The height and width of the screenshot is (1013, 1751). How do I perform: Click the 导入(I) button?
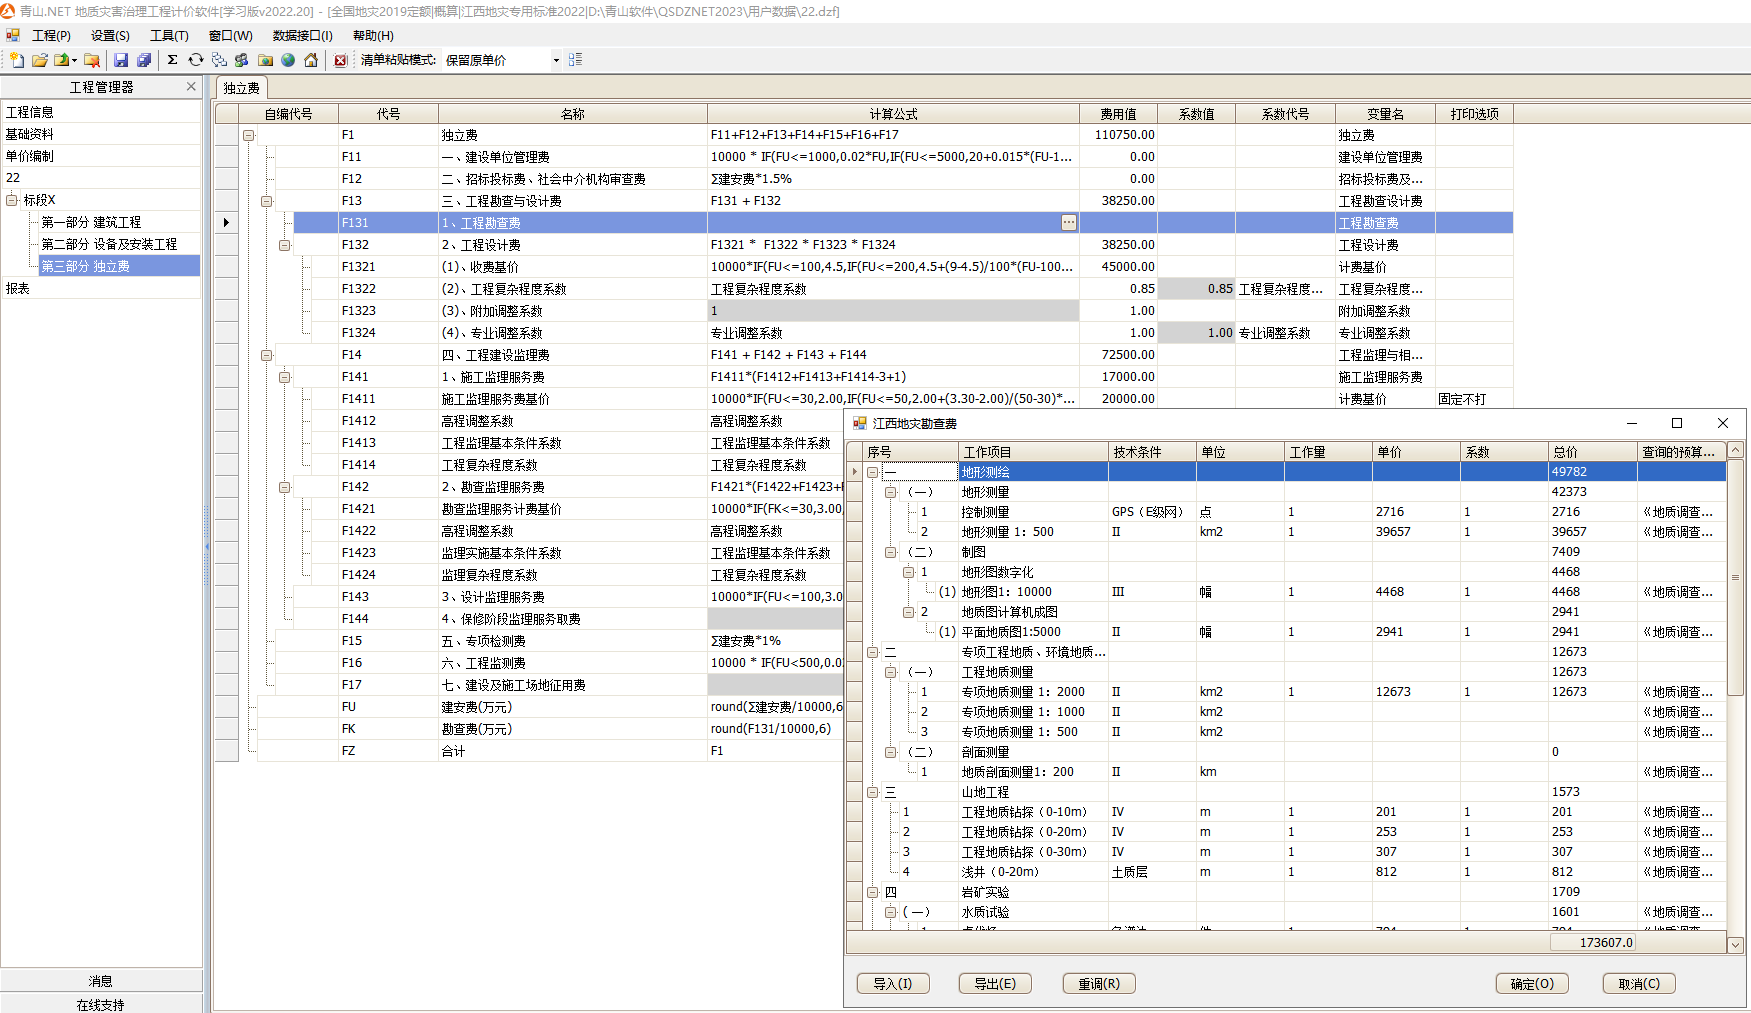(x=892, y=983)
